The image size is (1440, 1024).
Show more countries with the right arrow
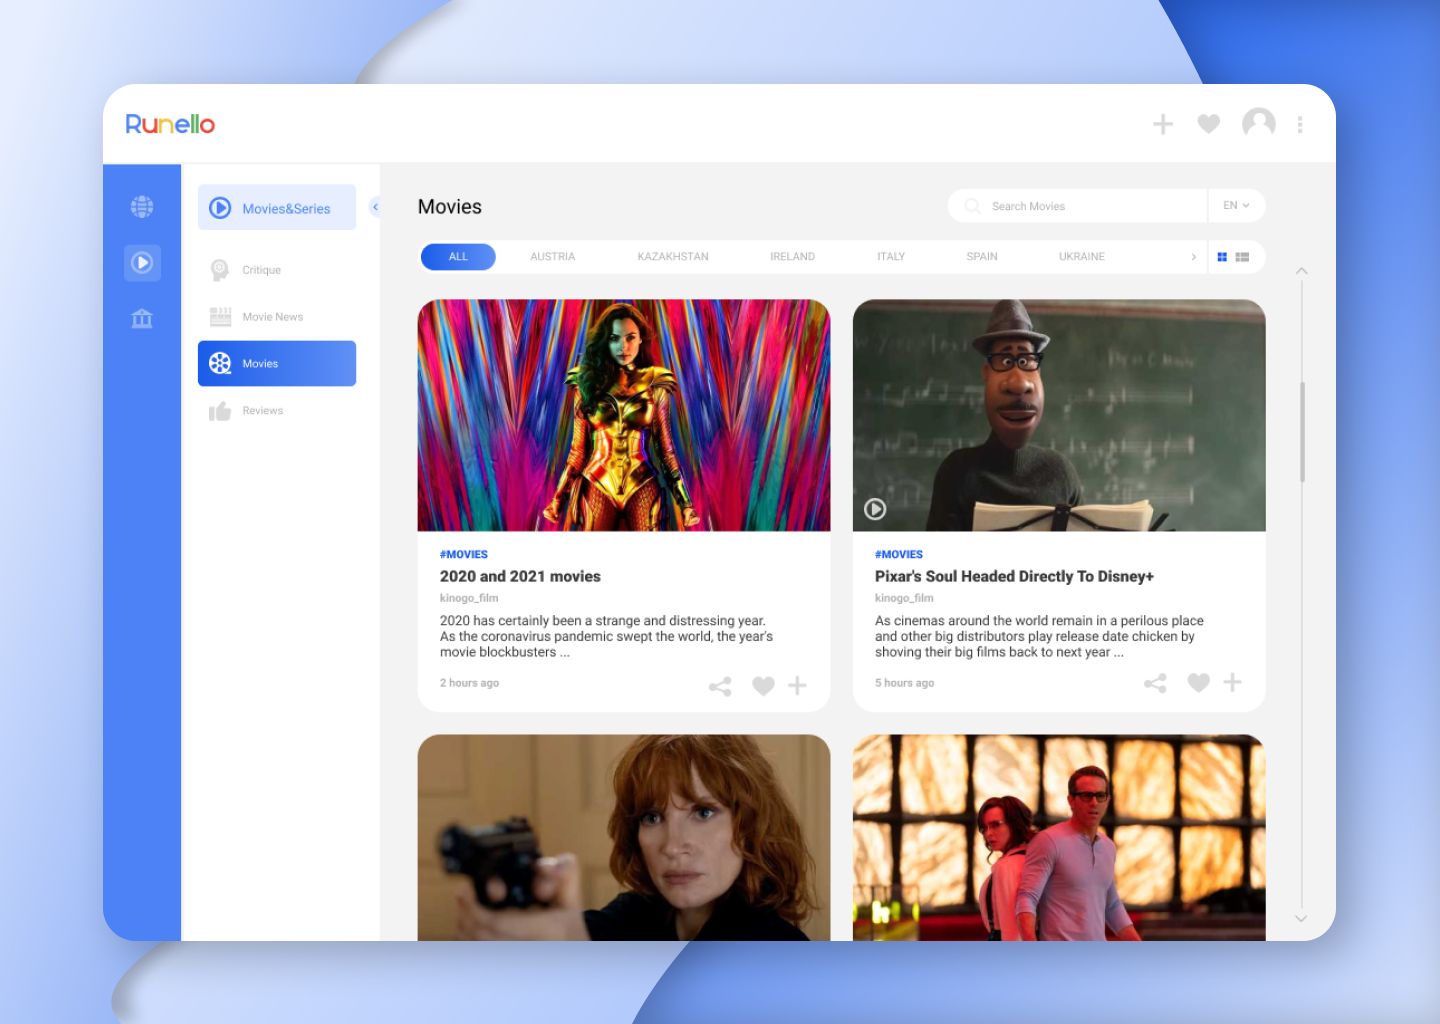click(x=1193, y=257)
